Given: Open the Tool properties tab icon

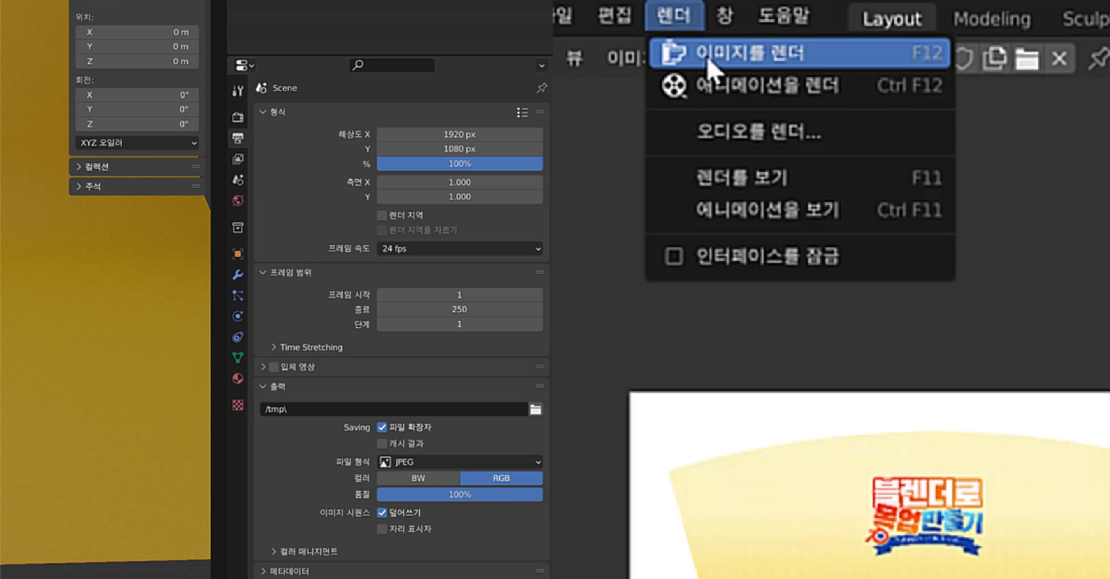Looking at the screenshot, I should [x=238, y=91].
